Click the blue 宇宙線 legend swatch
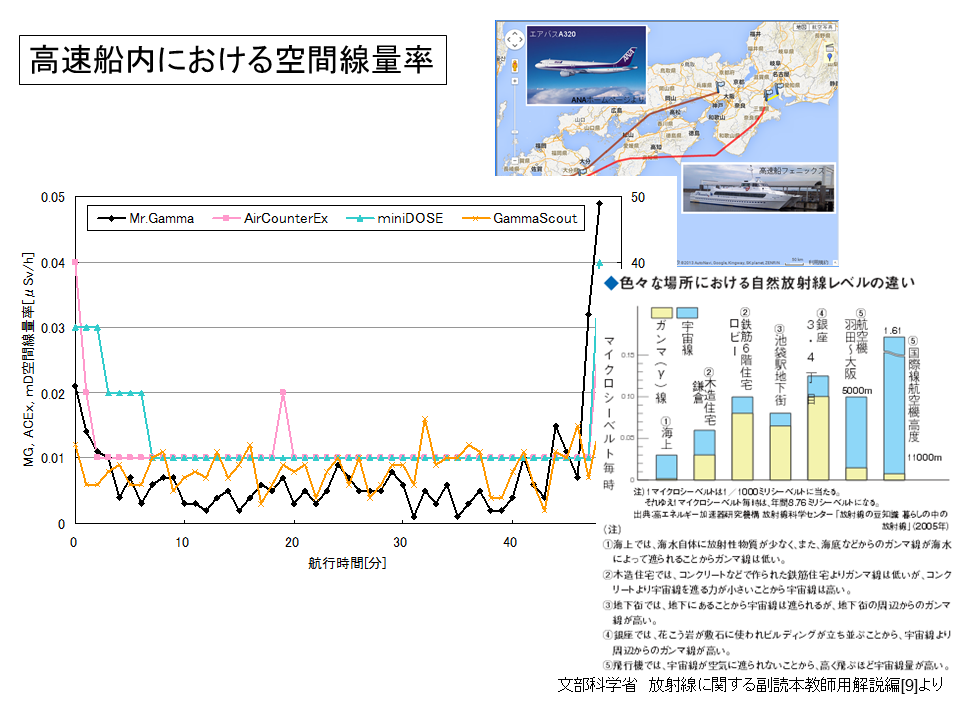 coord(686,313)
